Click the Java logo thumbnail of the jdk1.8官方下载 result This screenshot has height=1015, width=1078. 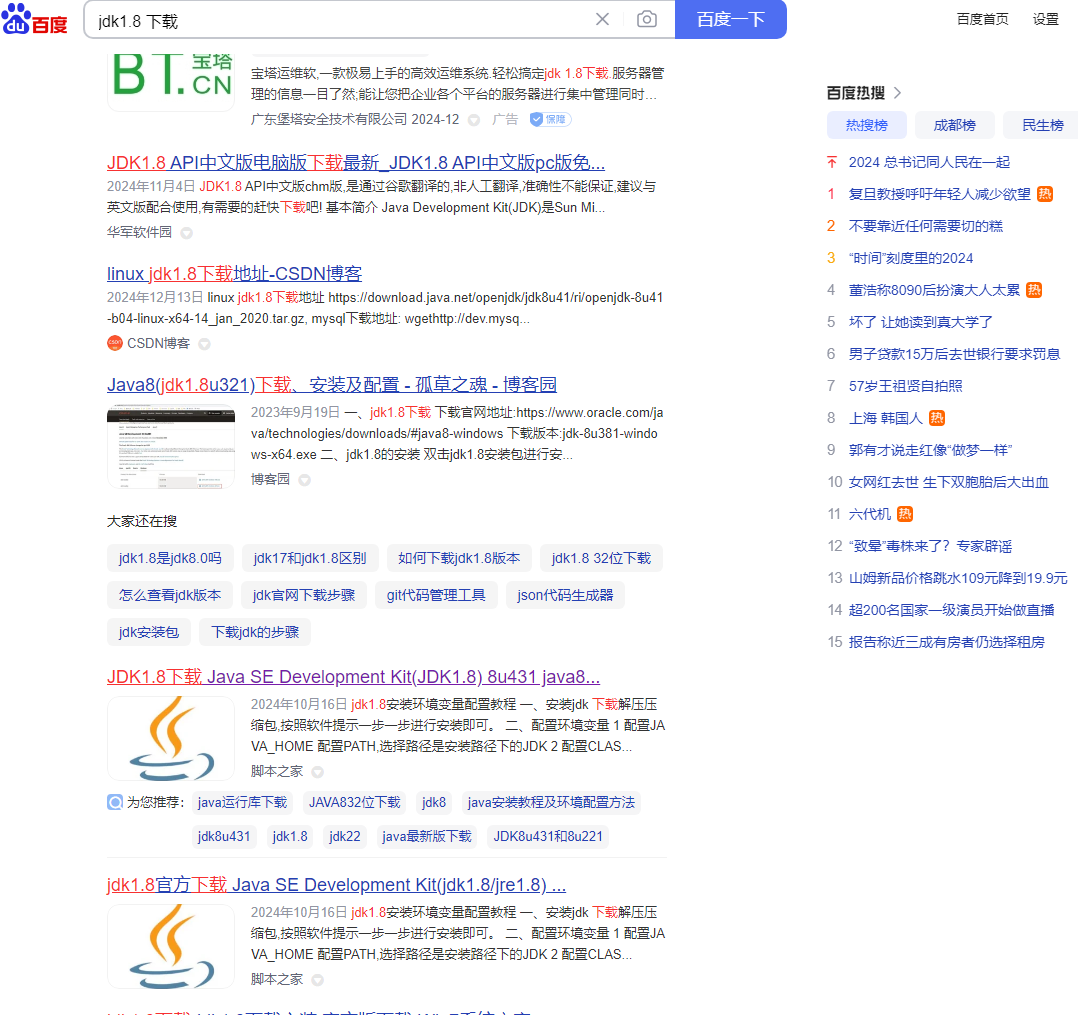point(171,946)
